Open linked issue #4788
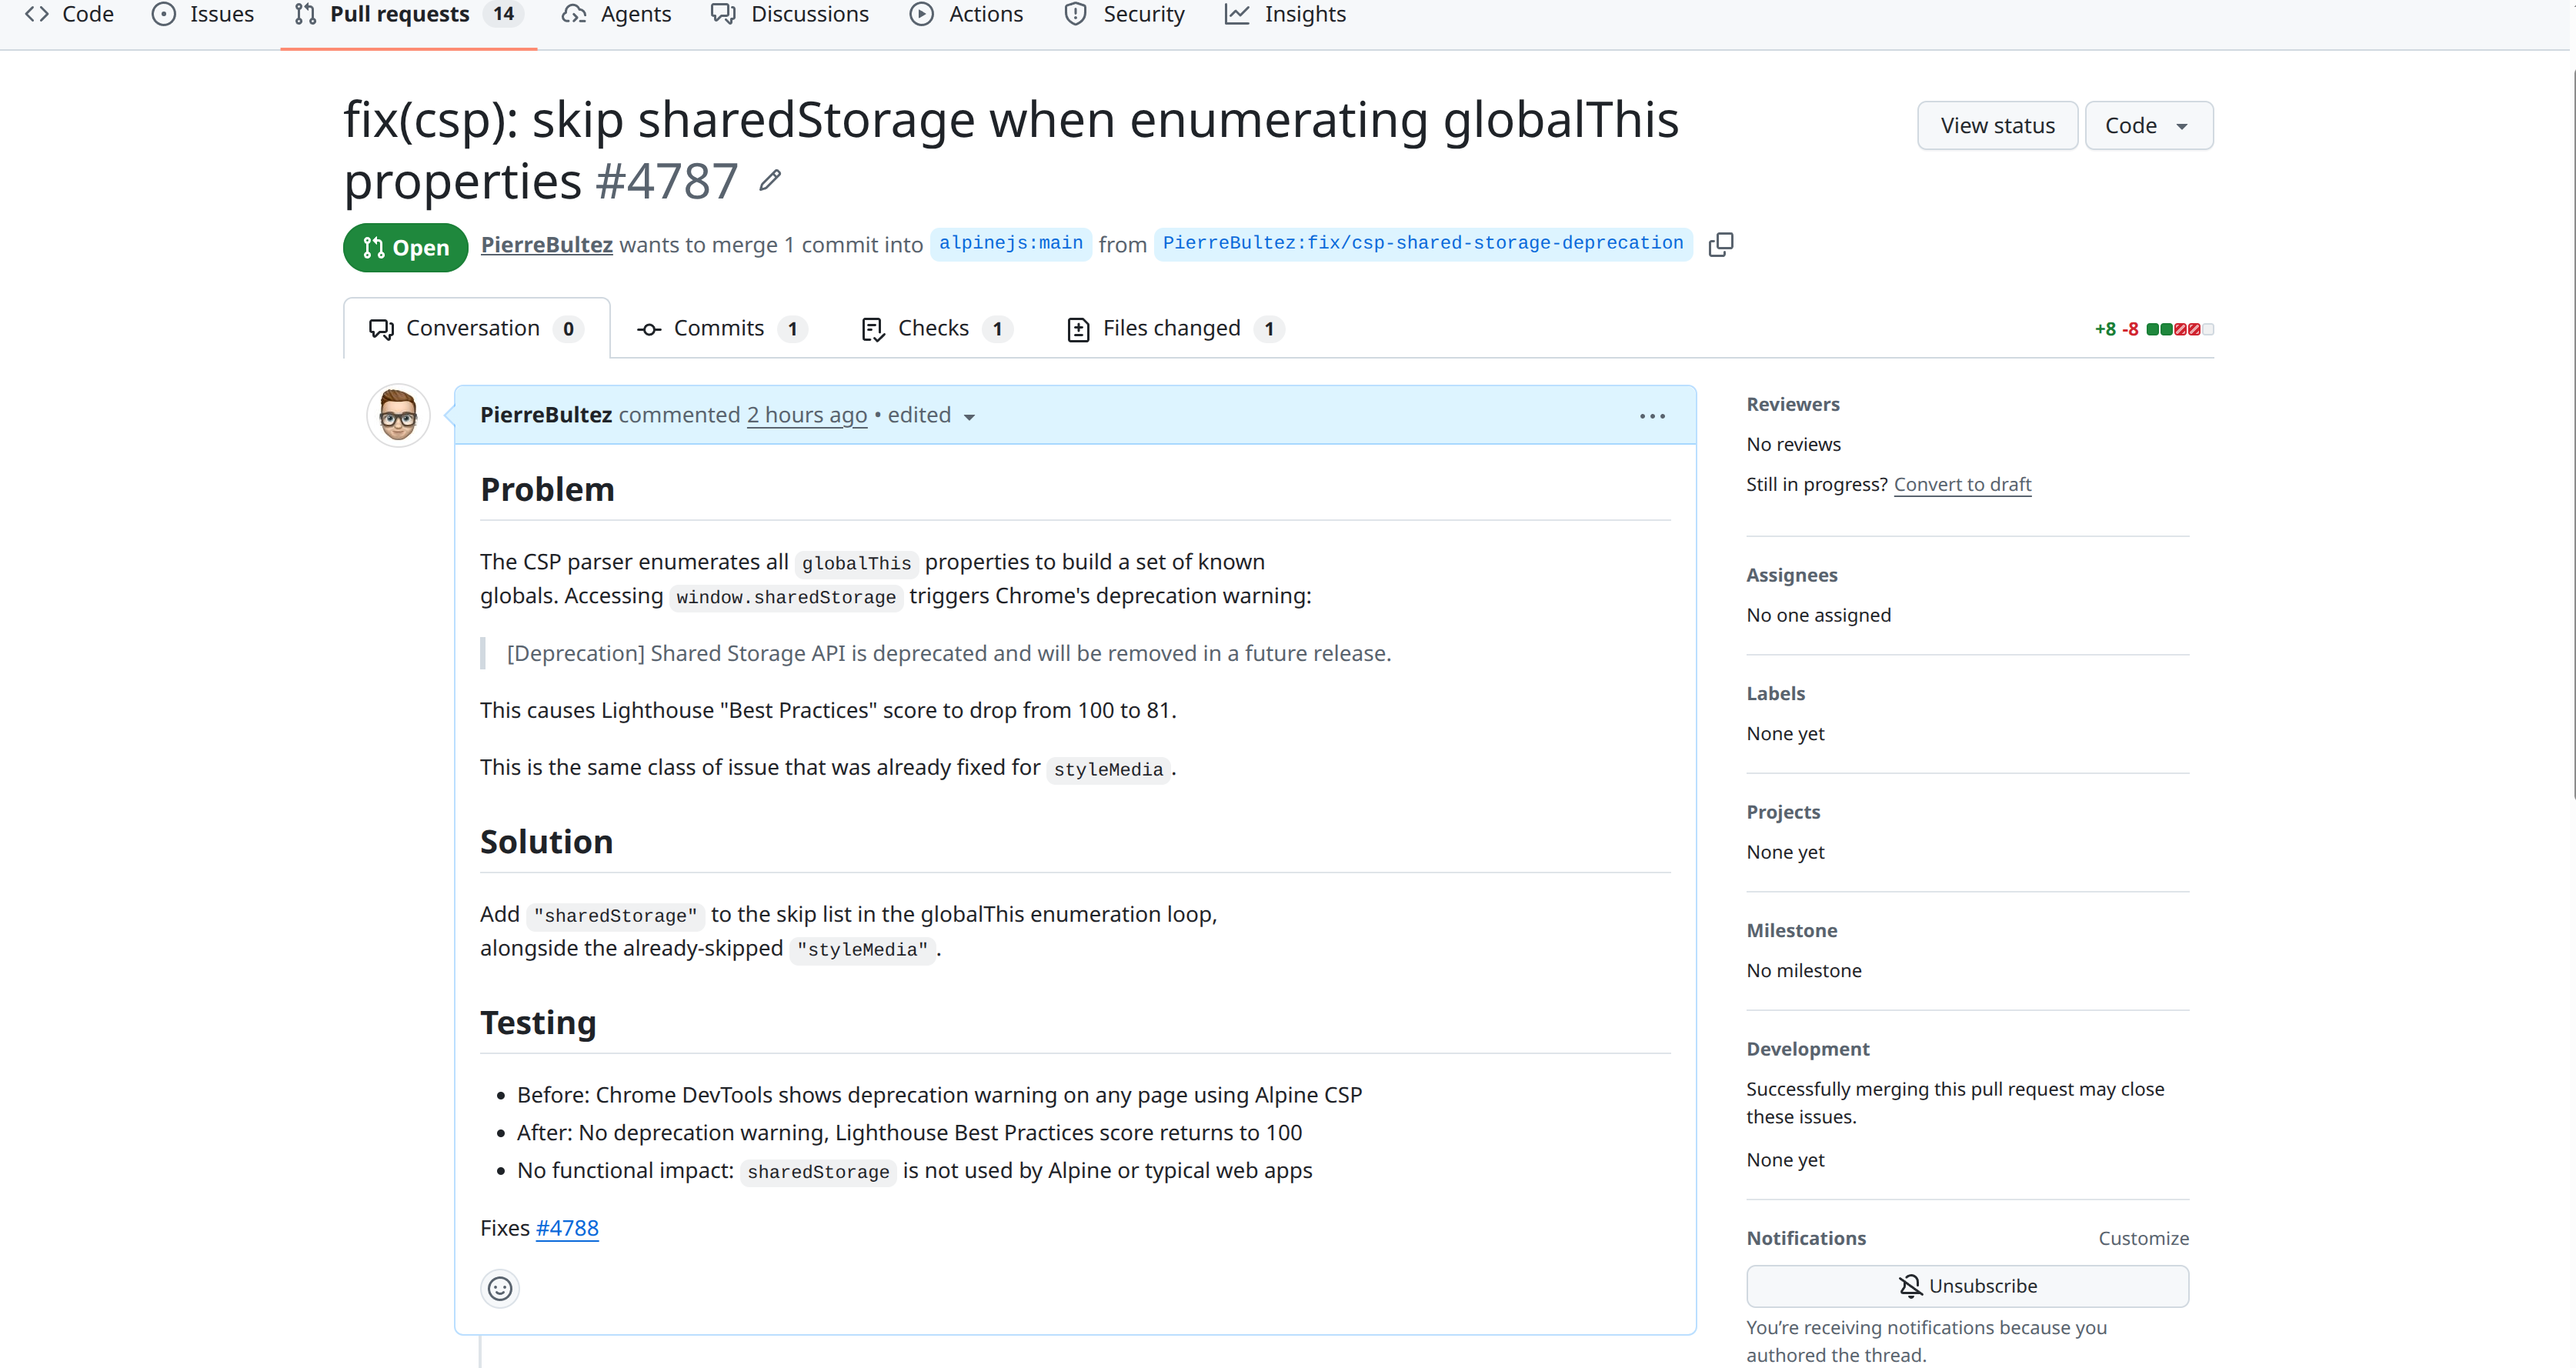The width and height of the screenshot is (2576, 1368). (x=567, y=1228)
